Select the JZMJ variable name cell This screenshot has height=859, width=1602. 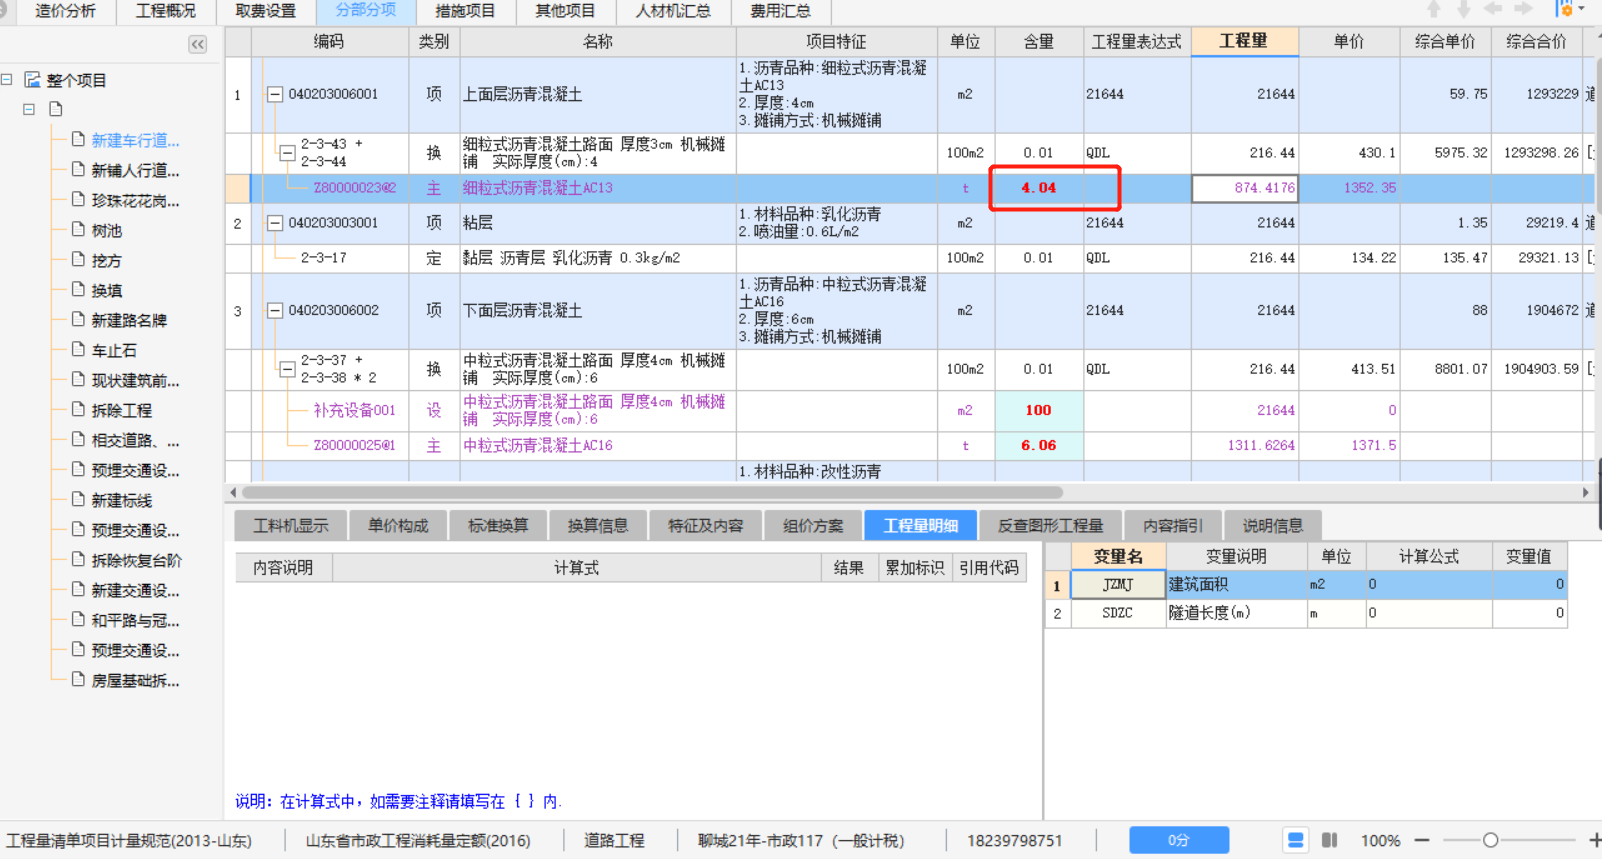pyautogui.click(x=1118, y=584)
